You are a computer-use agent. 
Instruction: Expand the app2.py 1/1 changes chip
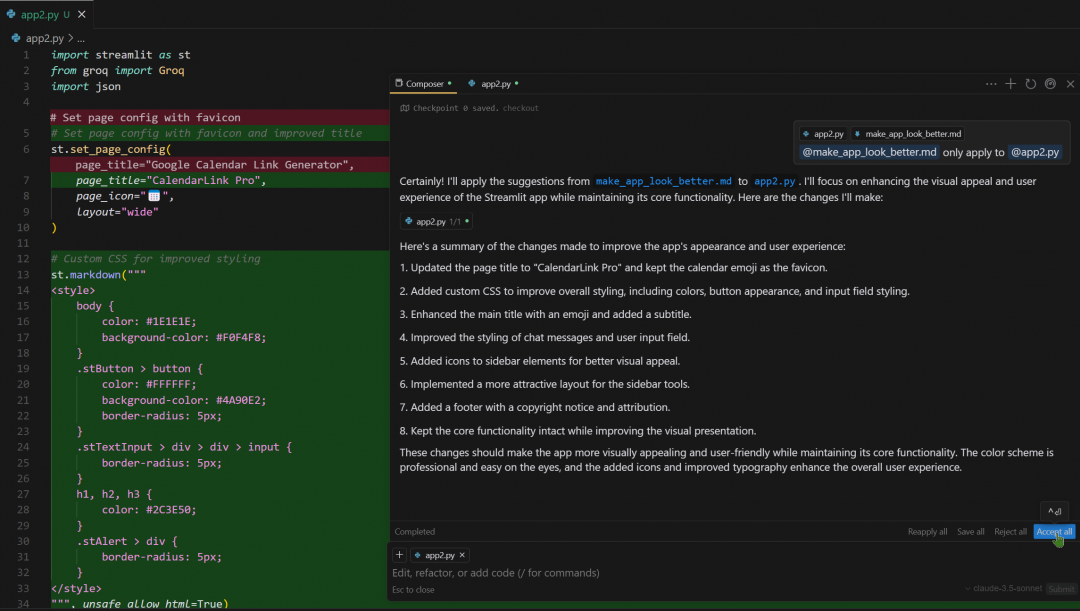[437, 222]
